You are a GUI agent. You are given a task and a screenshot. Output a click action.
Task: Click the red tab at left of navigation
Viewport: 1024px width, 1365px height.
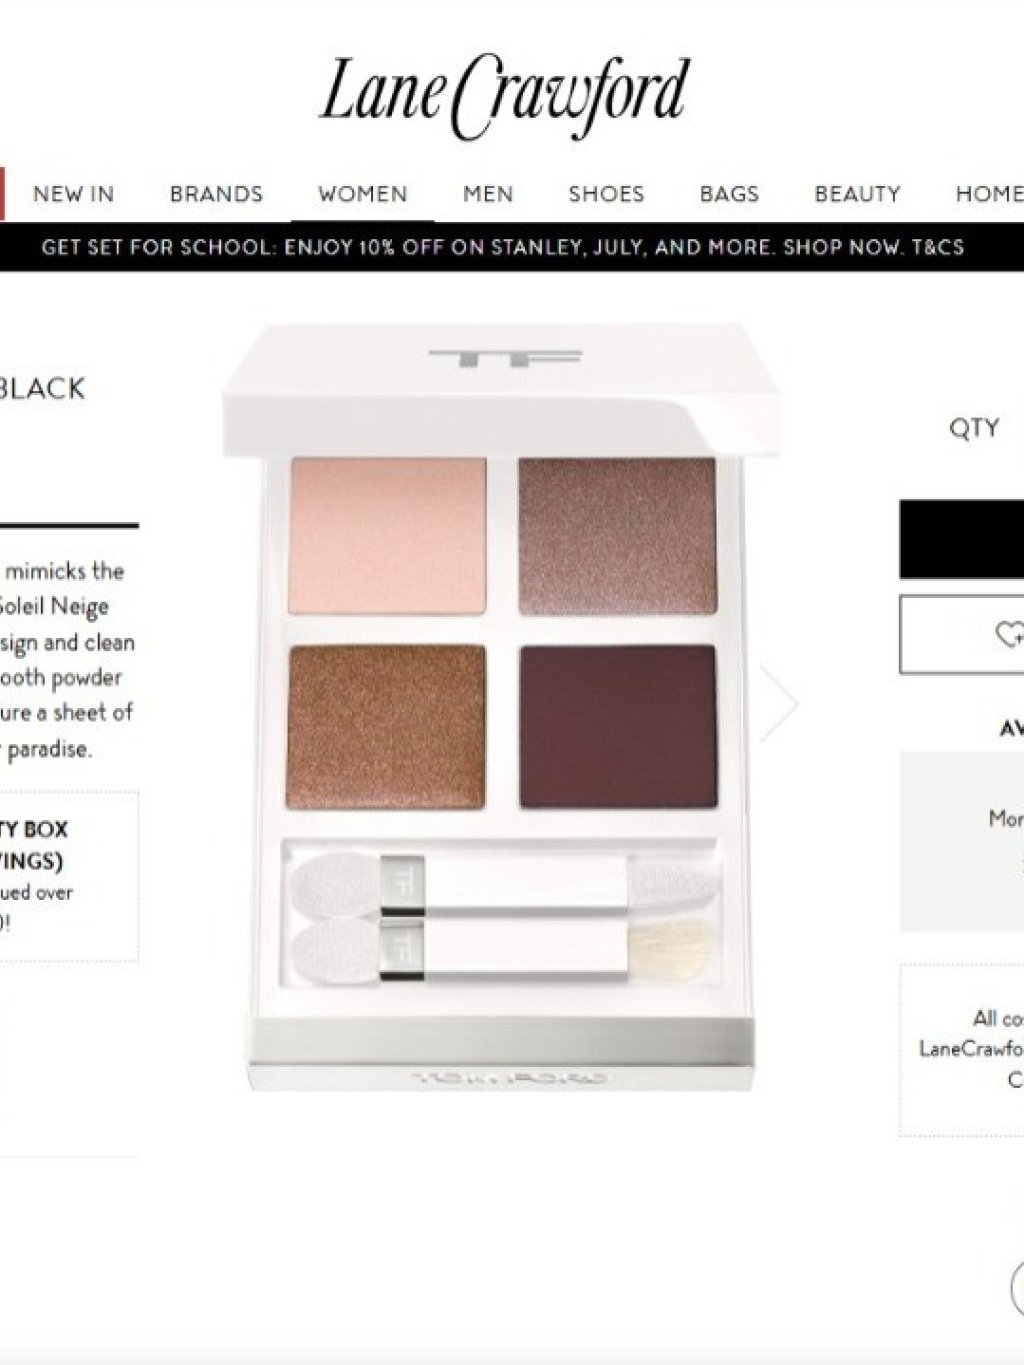tap(3, 193)
